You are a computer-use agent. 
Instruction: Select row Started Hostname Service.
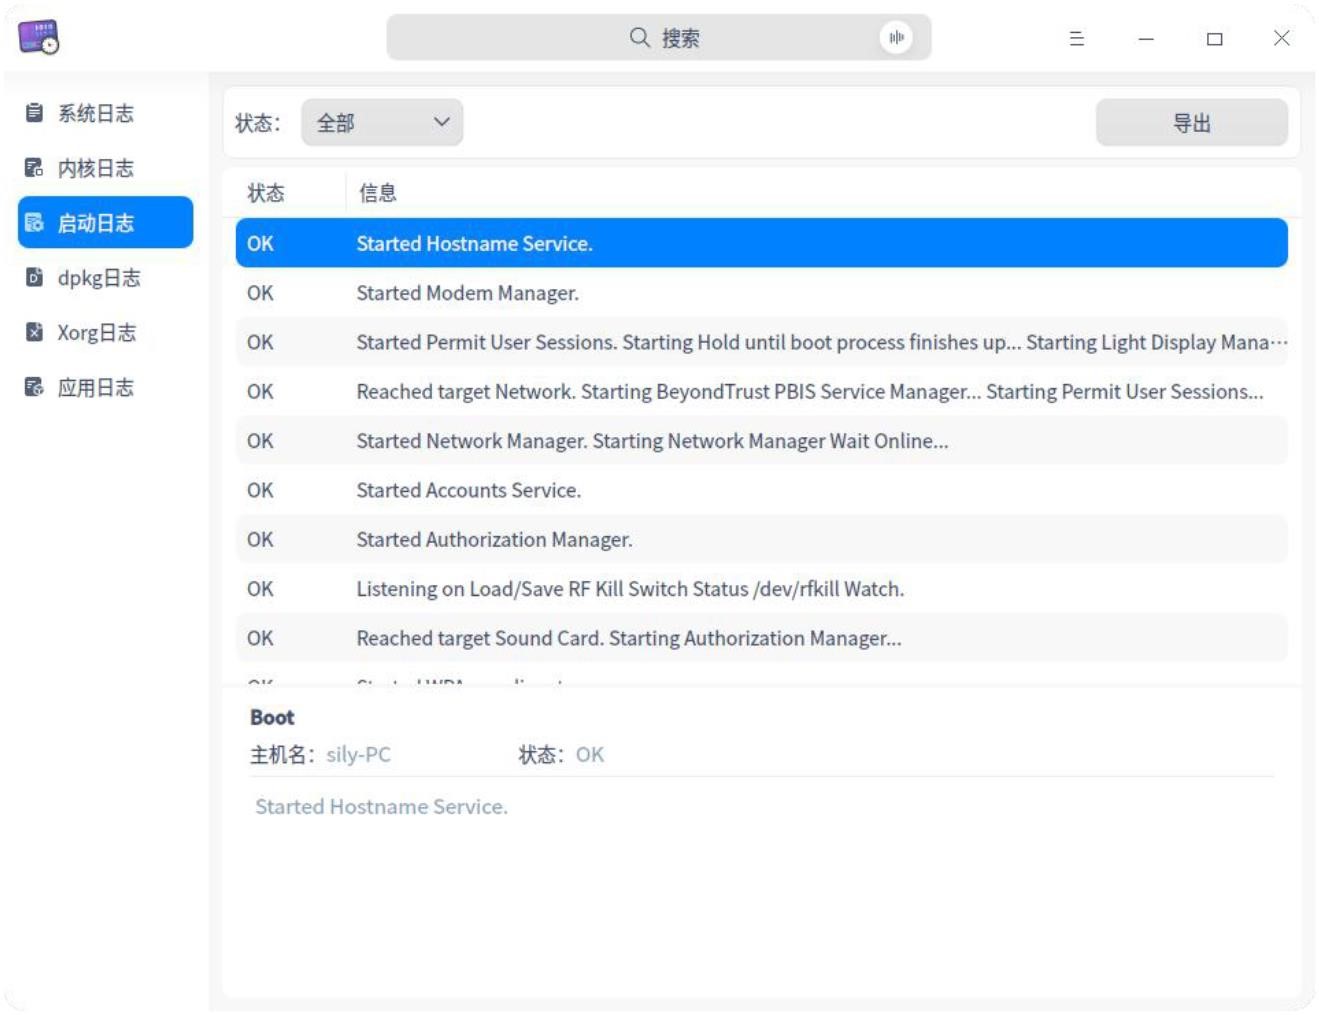click(761, 243)
